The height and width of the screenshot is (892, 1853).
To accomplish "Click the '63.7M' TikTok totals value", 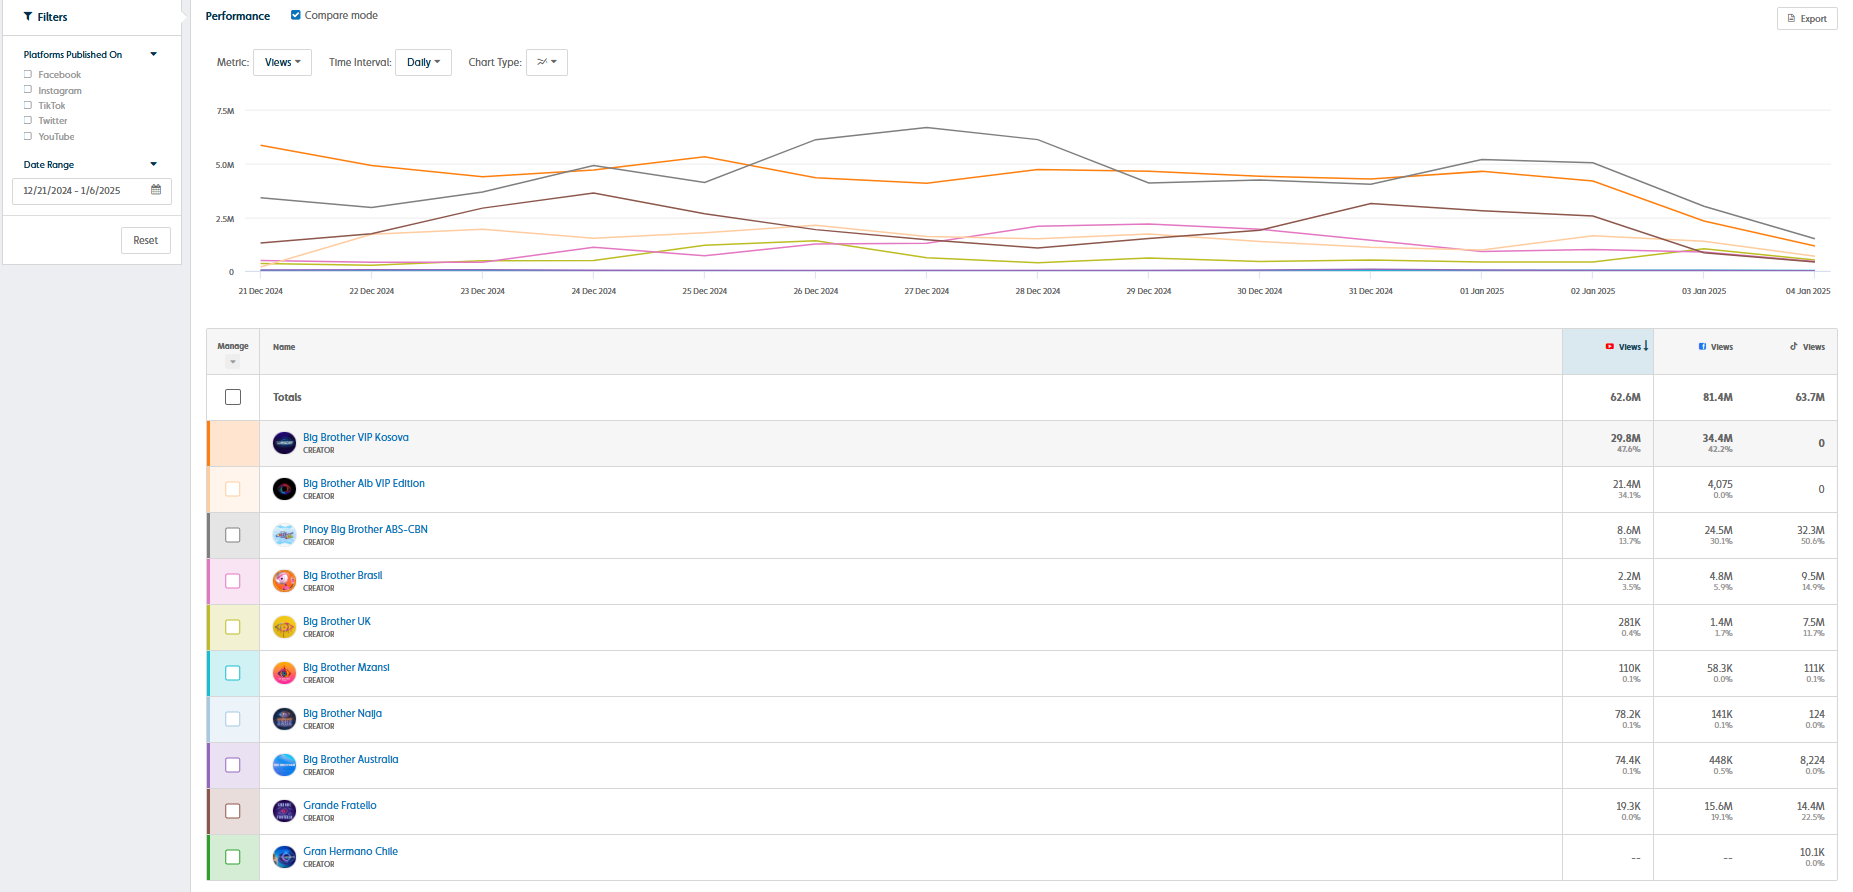I will click(x=1810, y=397).
